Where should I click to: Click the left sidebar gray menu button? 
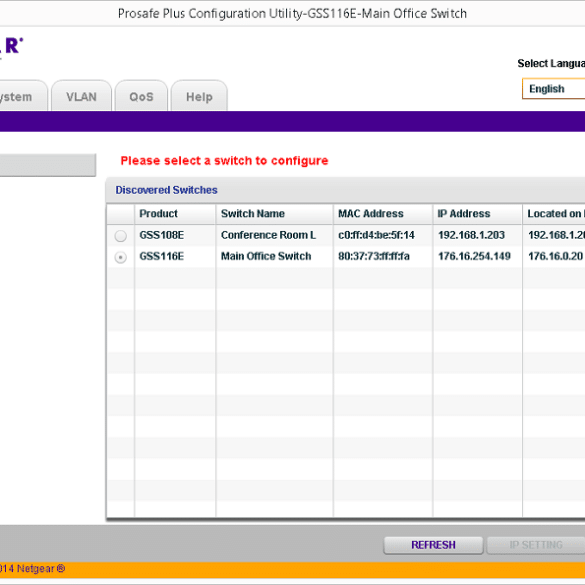pos(48,165)
